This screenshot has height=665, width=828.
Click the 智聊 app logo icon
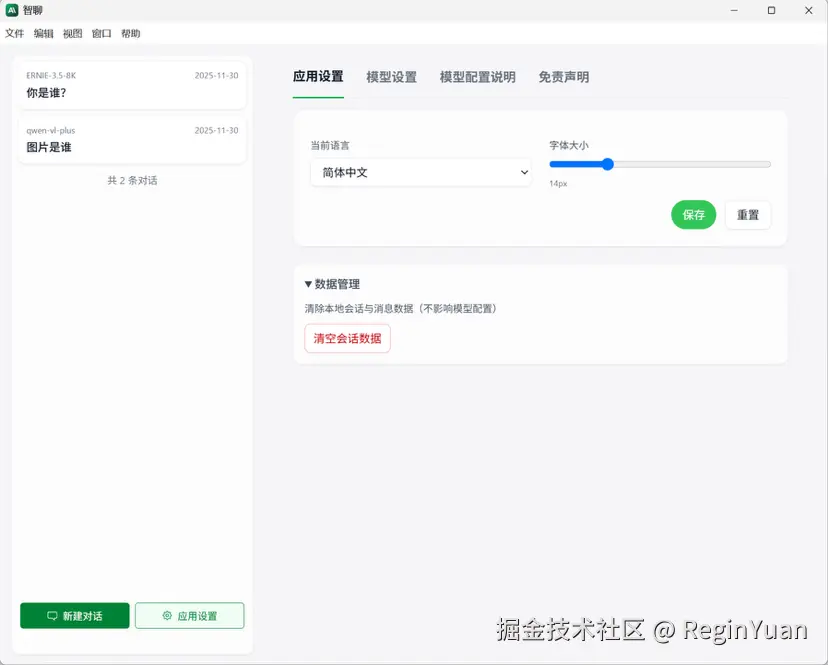click(x=12, y=10)
